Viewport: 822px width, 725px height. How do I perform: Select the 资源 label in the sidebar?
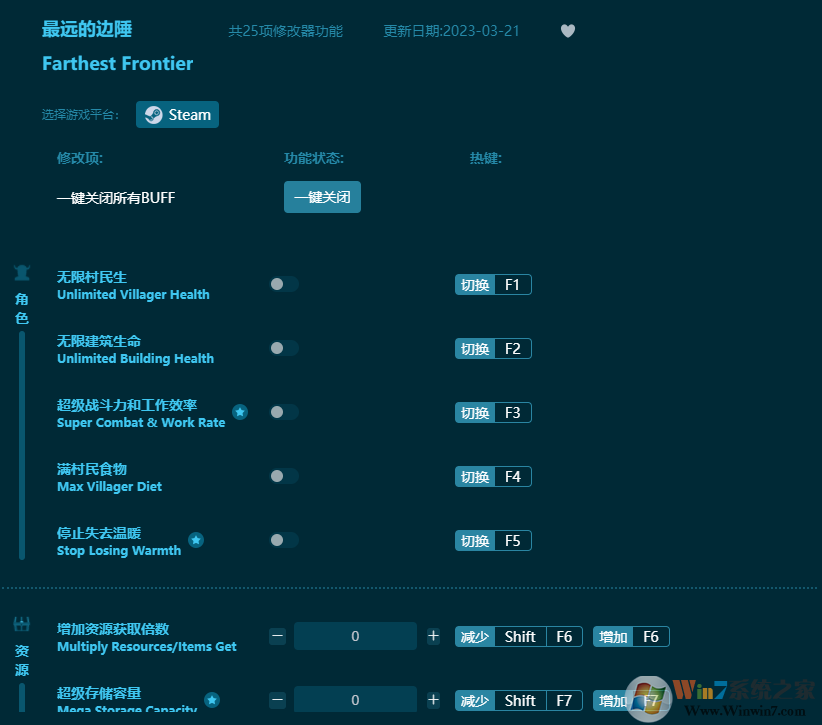(x=21, y=662)
